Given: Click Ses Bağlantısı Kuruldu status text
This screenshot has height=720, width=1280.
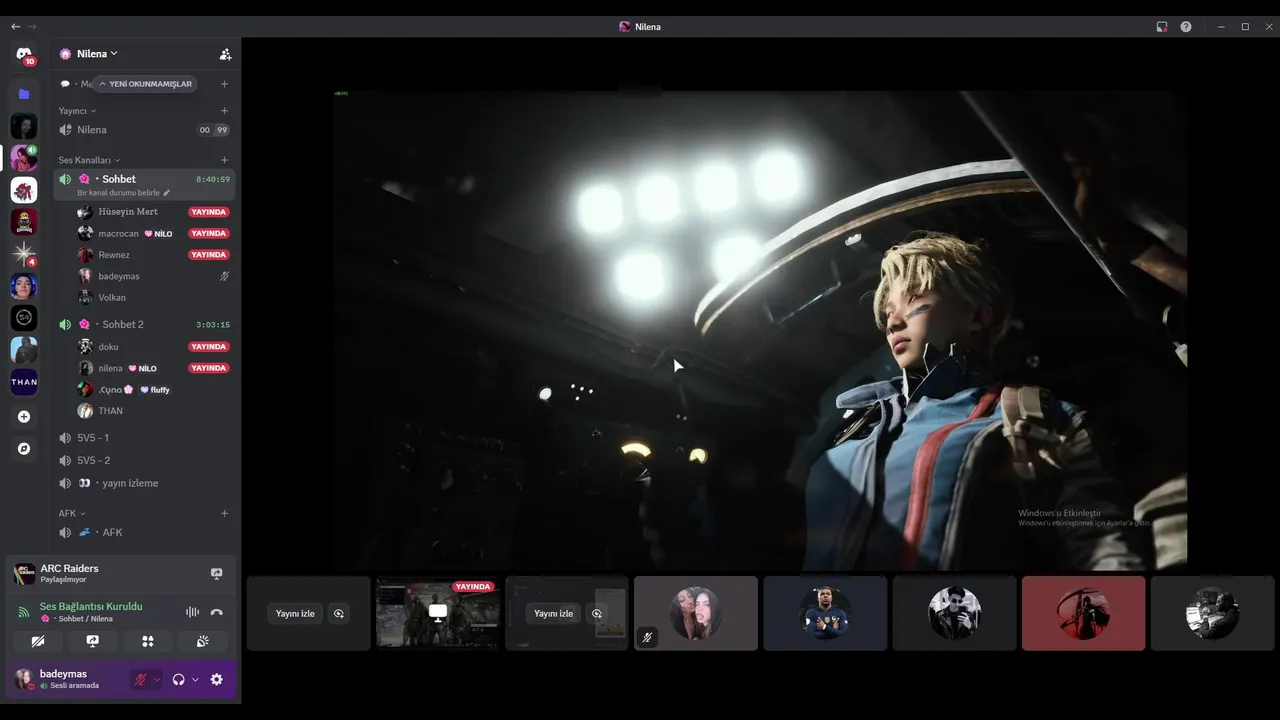Looking at the screenshot, I should pyautogui.click(x=91, y=607).
